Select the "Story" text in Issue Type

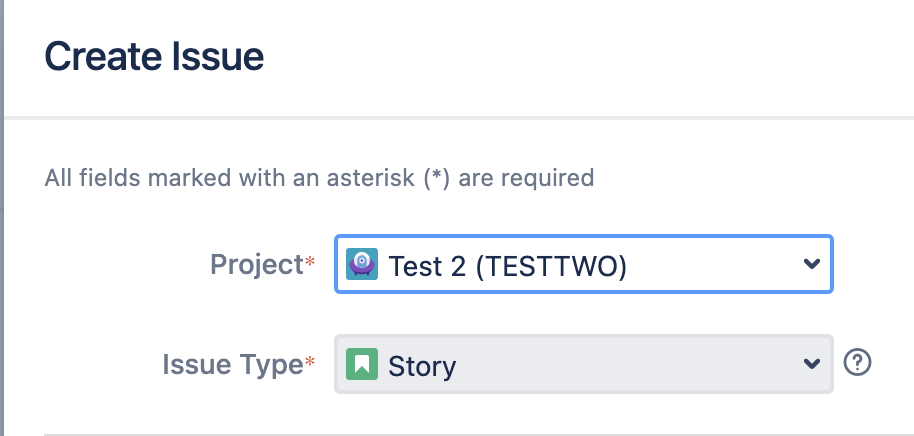(421, 366)
